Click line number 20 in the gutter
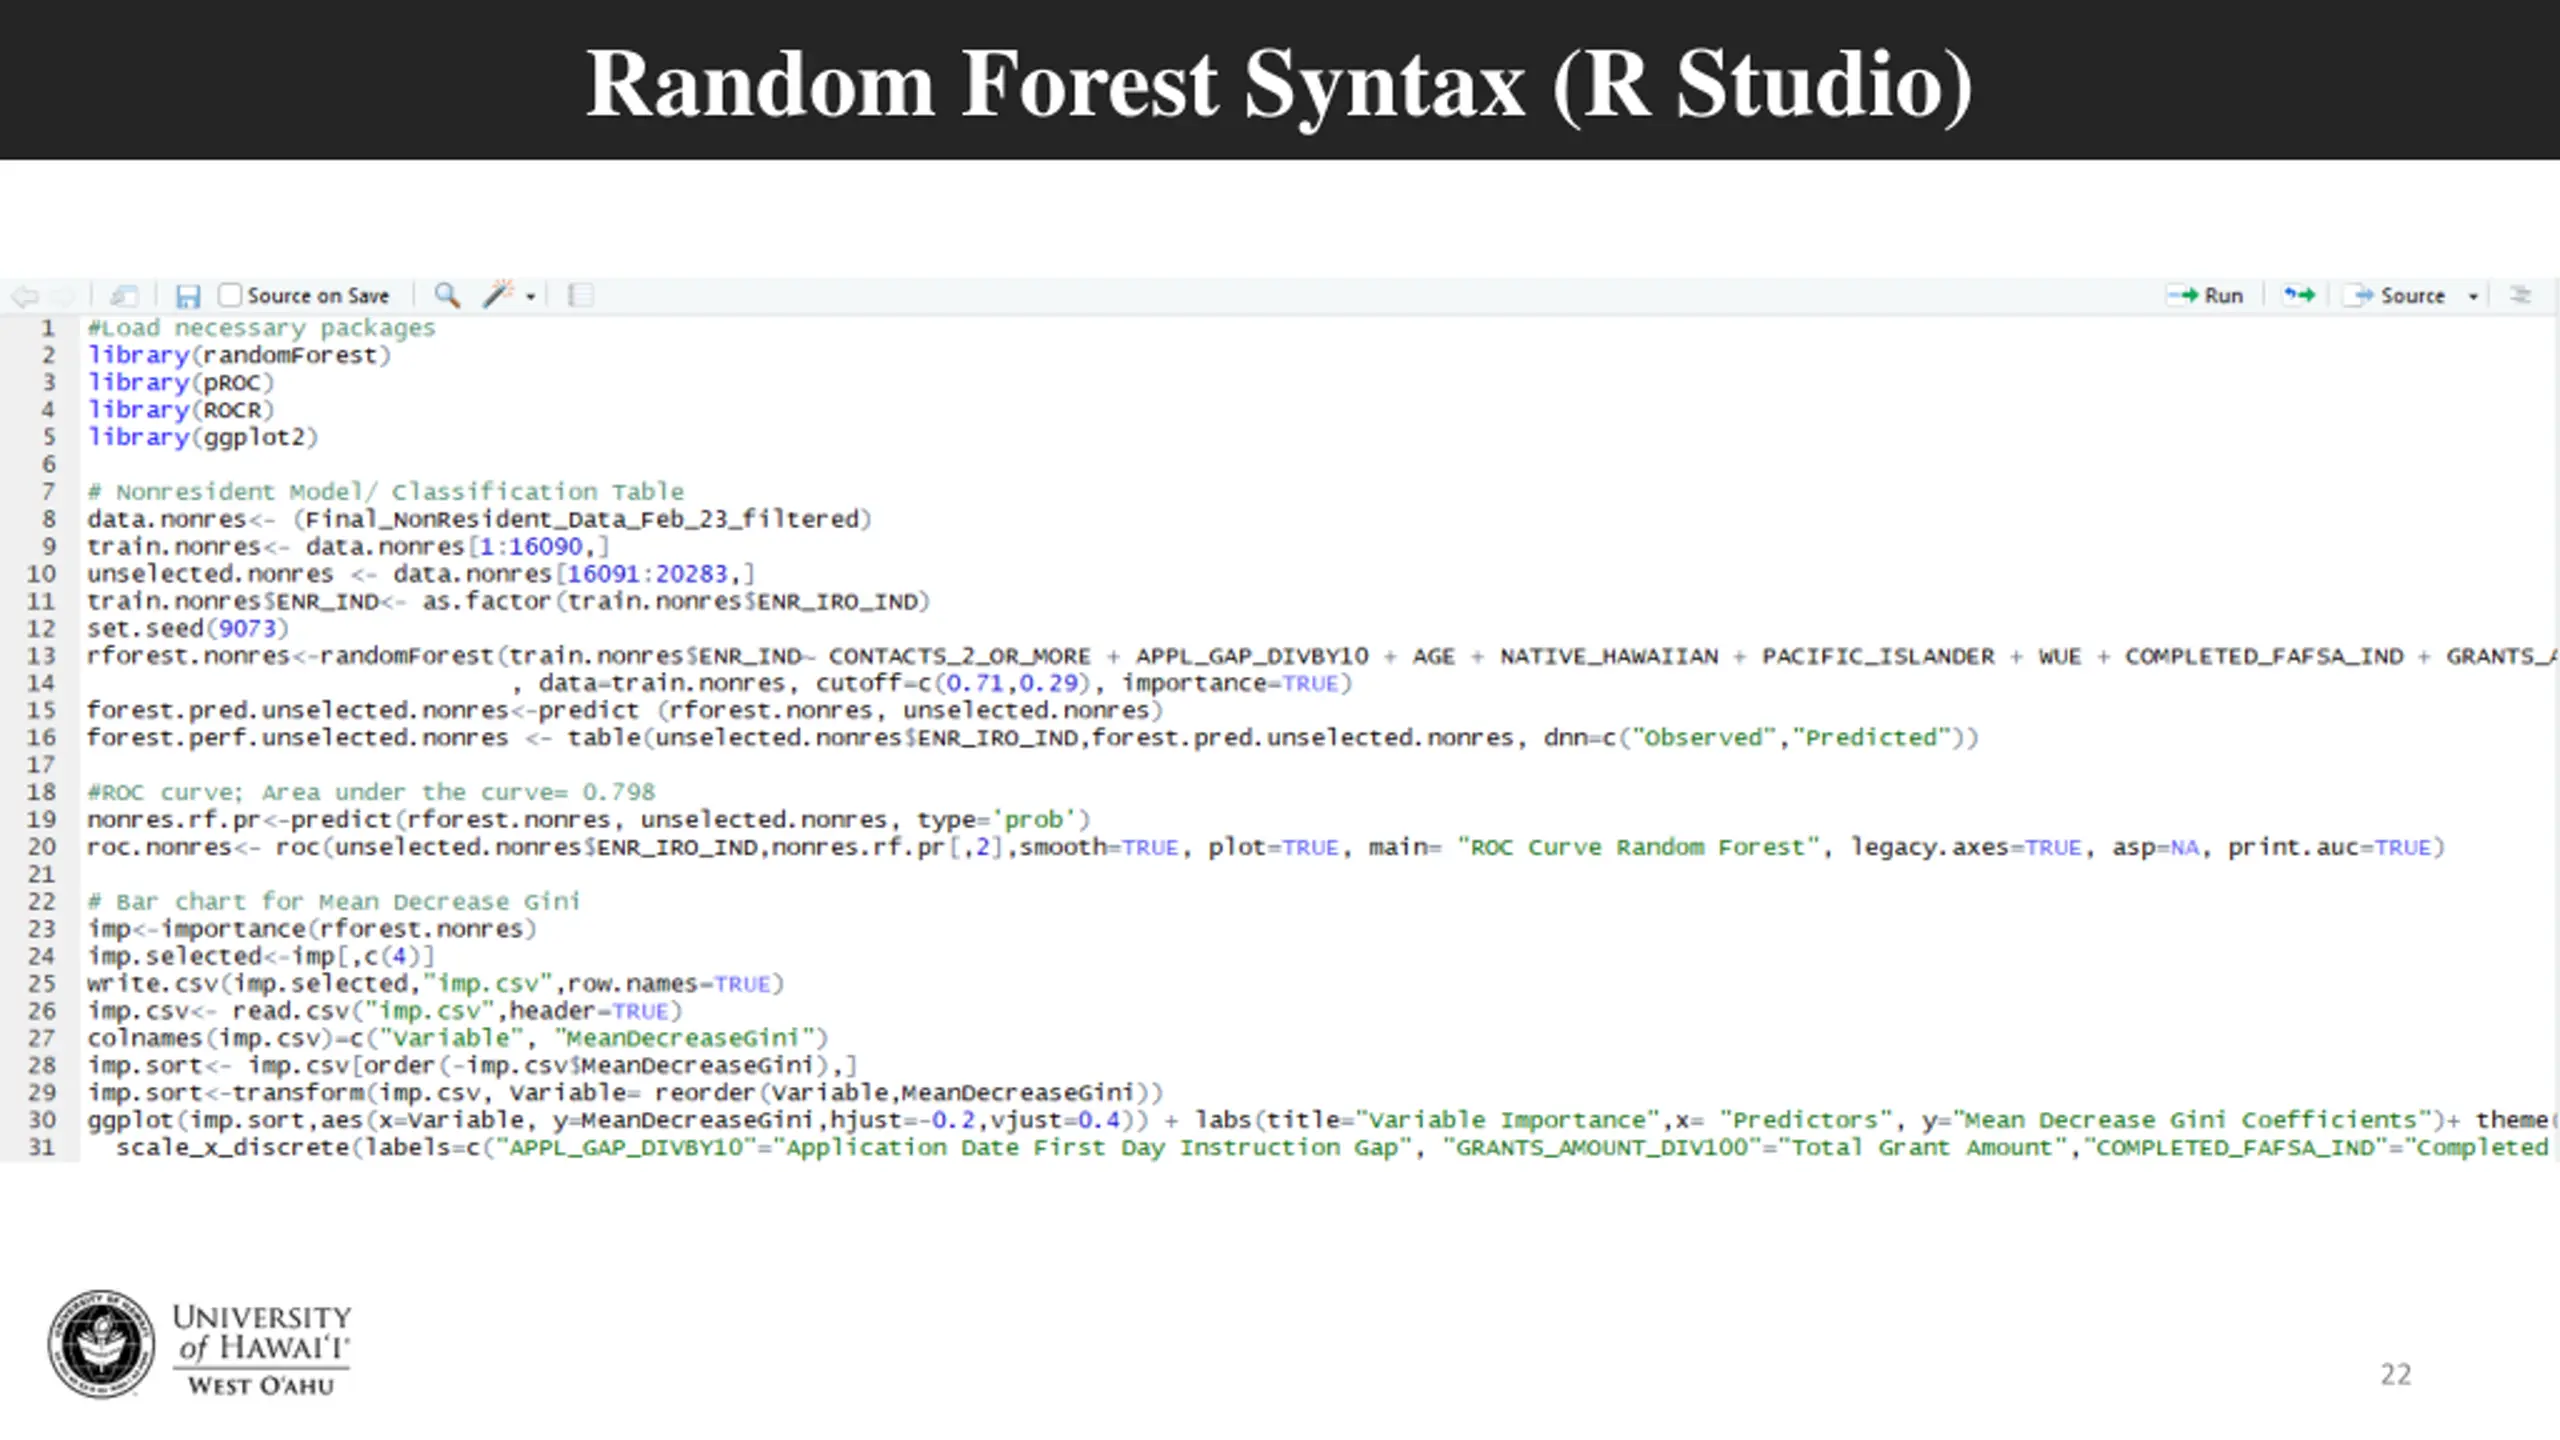This screenshot has width=2560, height=1440. pyautogui.click(x=41, y=847)
